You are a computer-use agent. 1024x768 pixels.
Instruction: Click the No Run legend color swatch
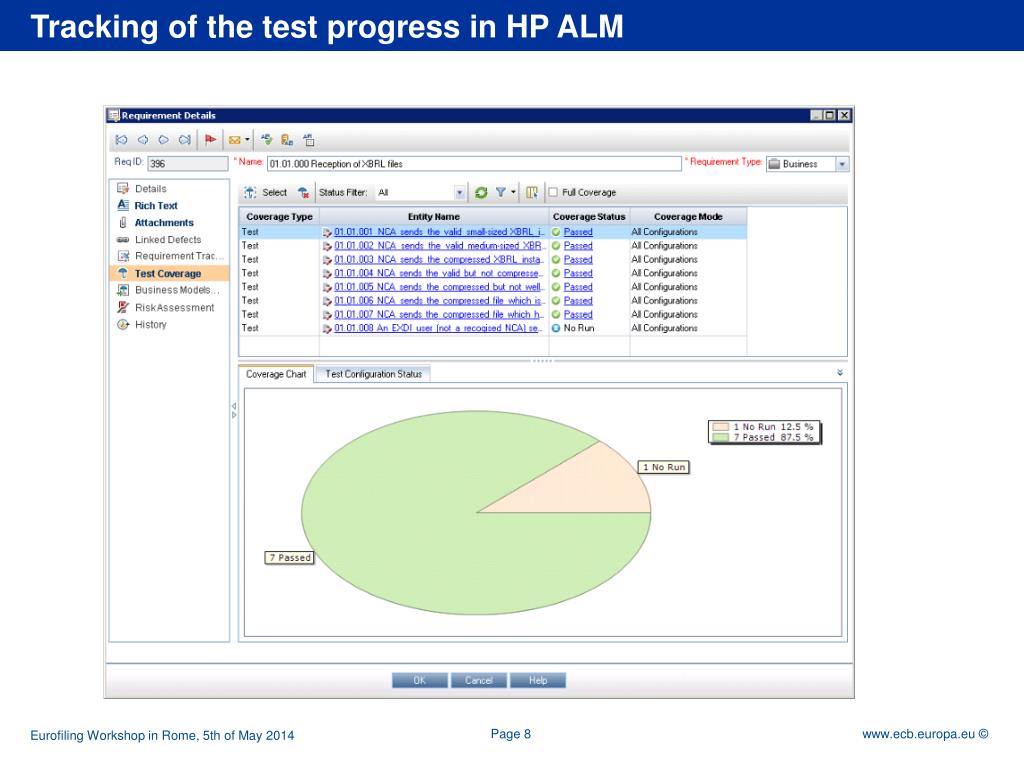720,427
